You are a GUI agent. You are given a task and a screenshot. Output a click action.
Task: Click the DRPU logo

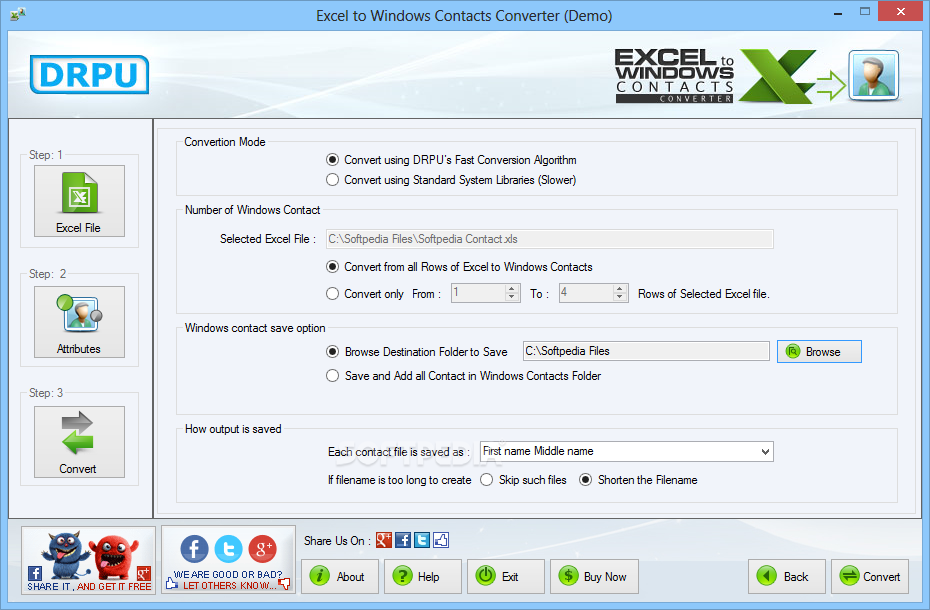pyautogui.click(x=90, y=75)
